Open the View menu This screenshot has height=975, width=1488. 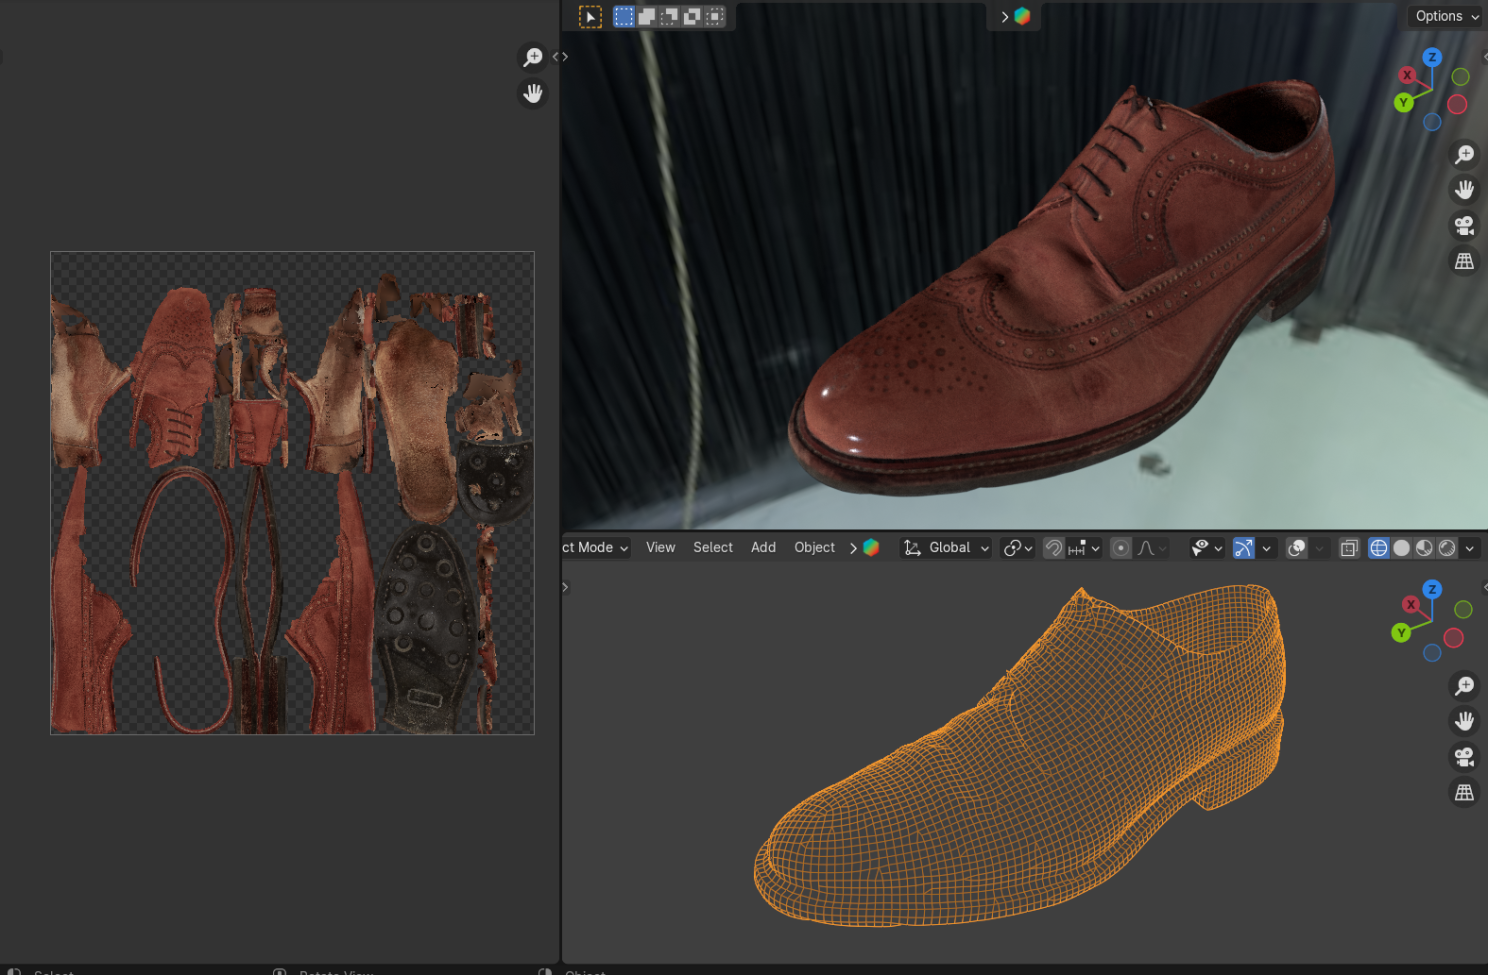pyautogui.click(x=660, y=548)
